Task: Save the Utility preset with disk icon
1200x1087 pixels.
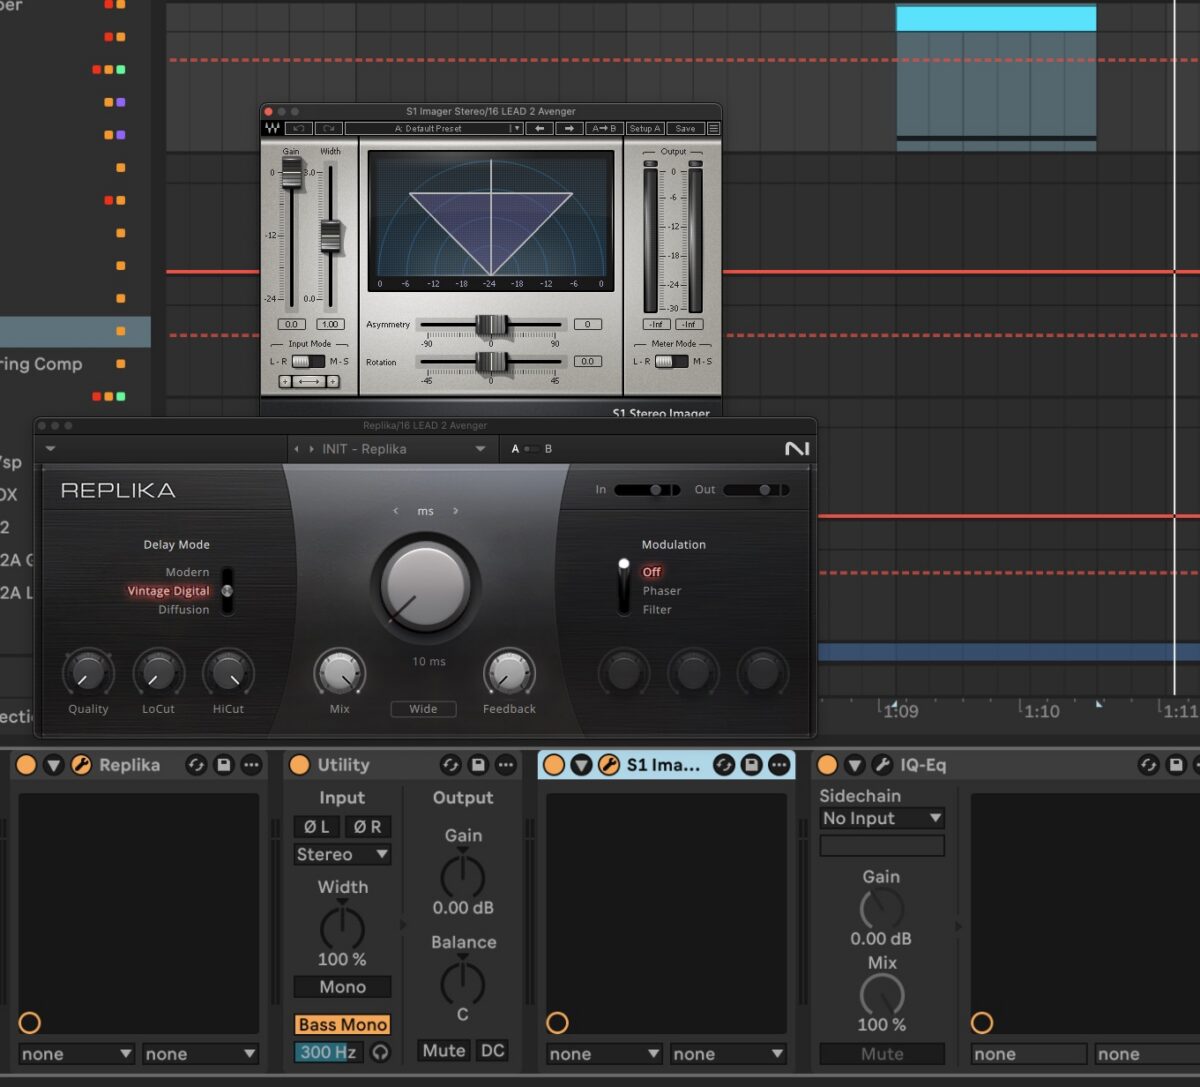Action: (x=479, y=765)
